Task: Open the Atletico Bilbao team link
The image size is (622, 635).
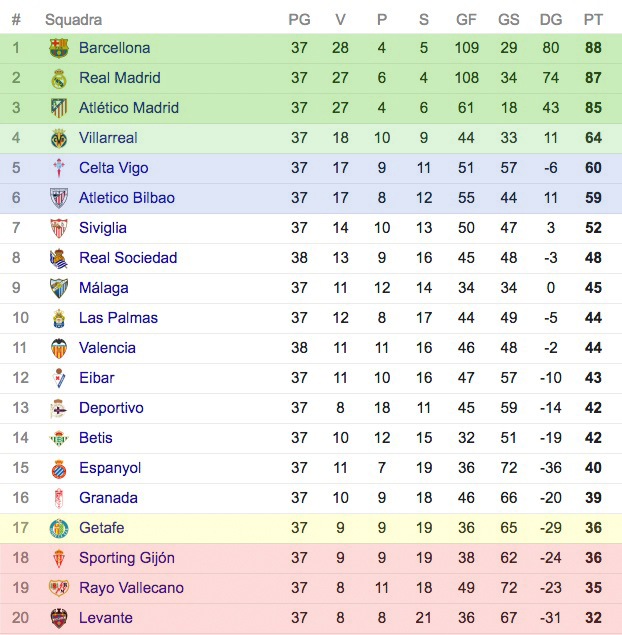Action: point(126,198)
